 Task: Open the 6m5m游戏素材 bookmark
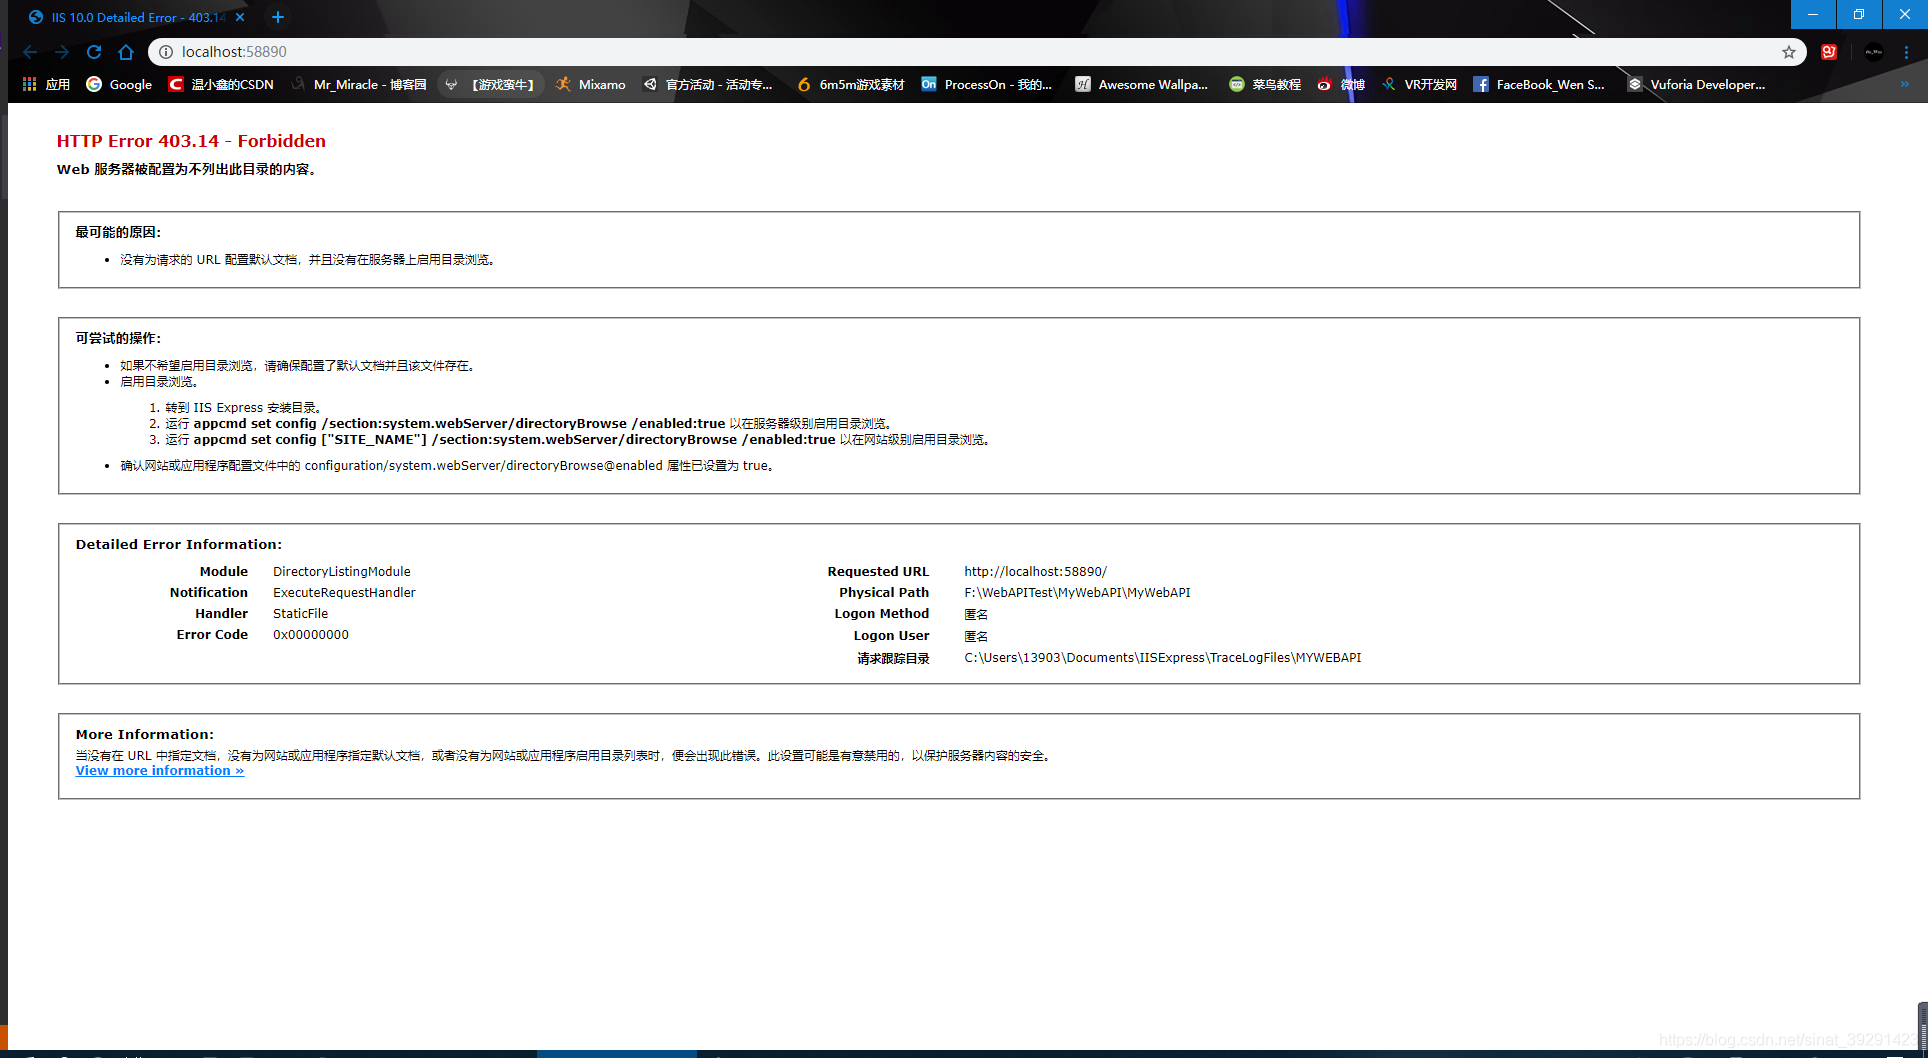[851, 85]
